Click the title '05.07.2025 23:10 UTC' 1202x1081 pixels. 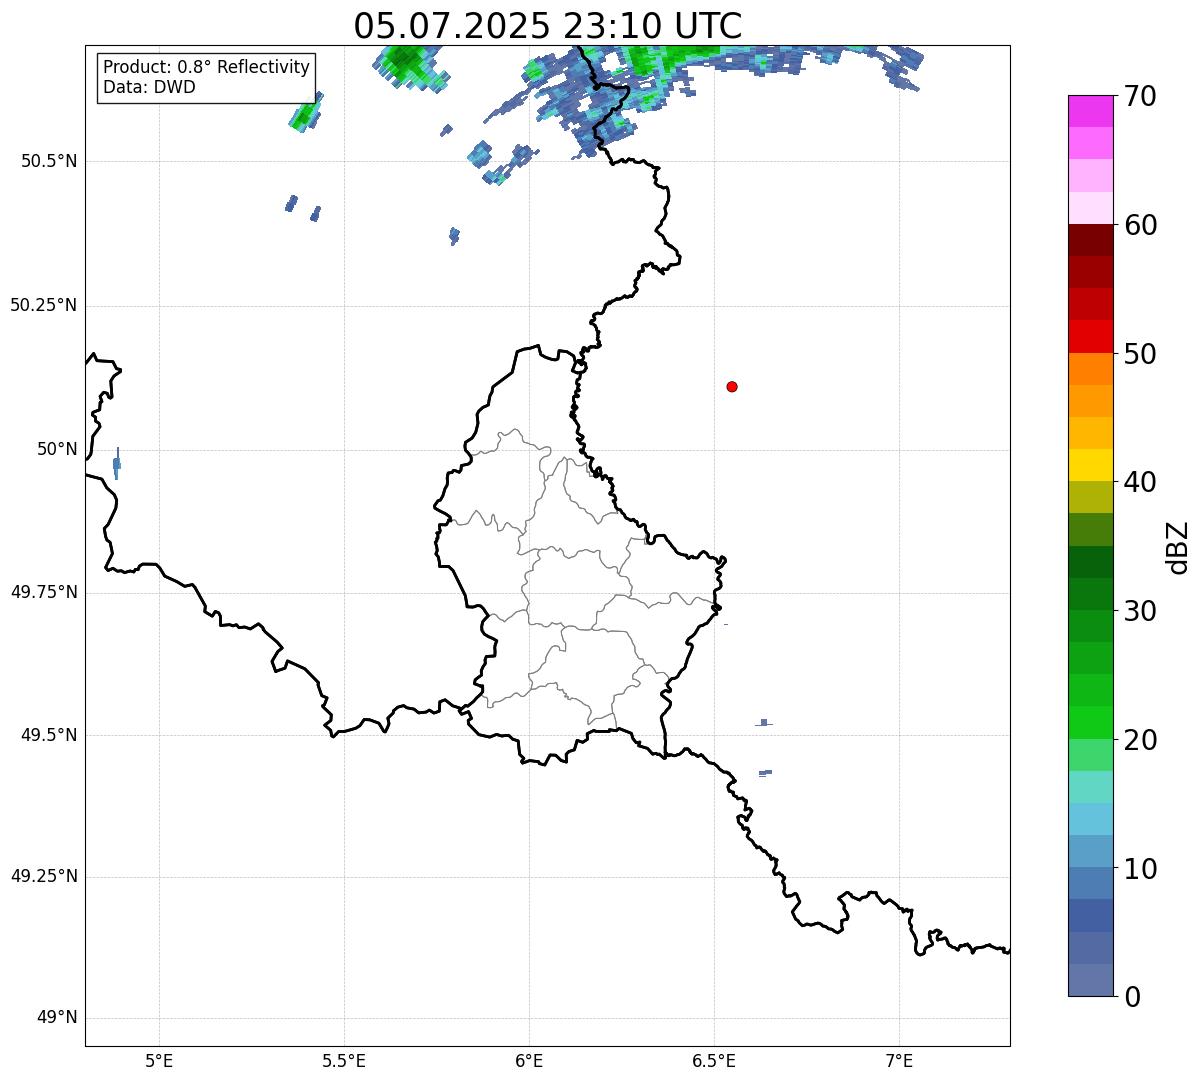coord(548,26)
